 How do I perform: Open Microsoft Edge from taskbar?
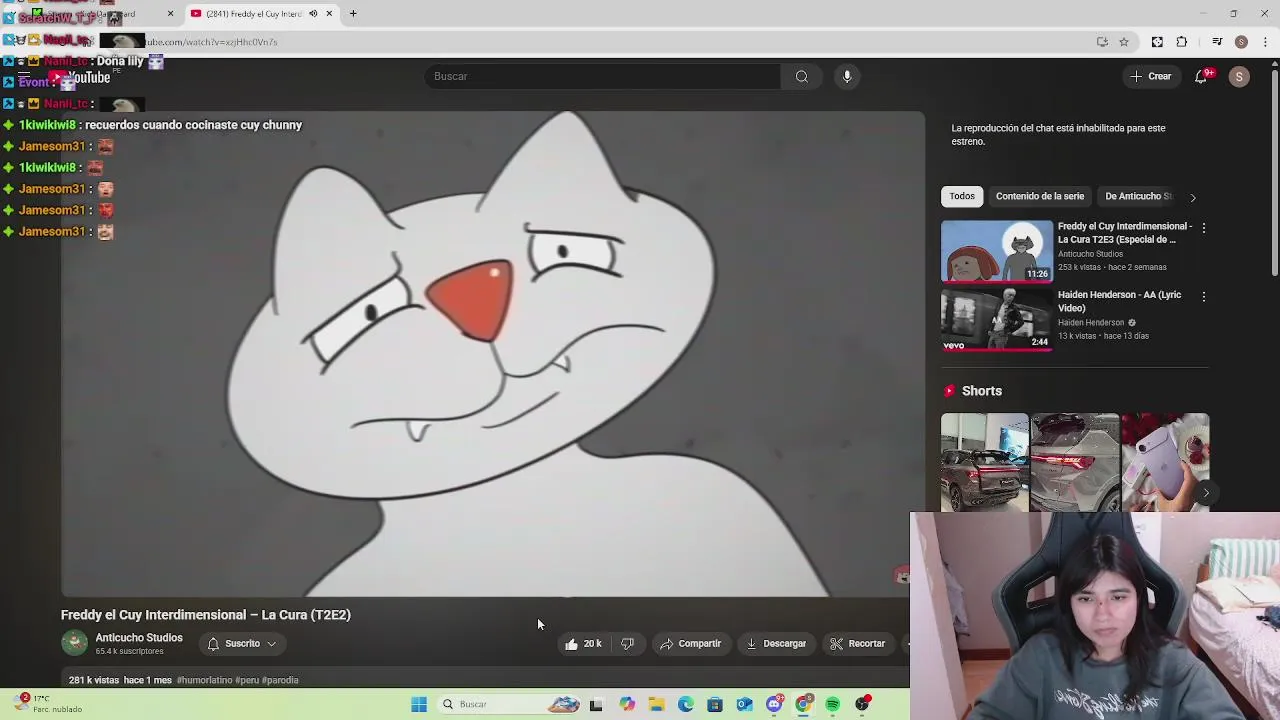pyautogui.click(x=686, y=705)
